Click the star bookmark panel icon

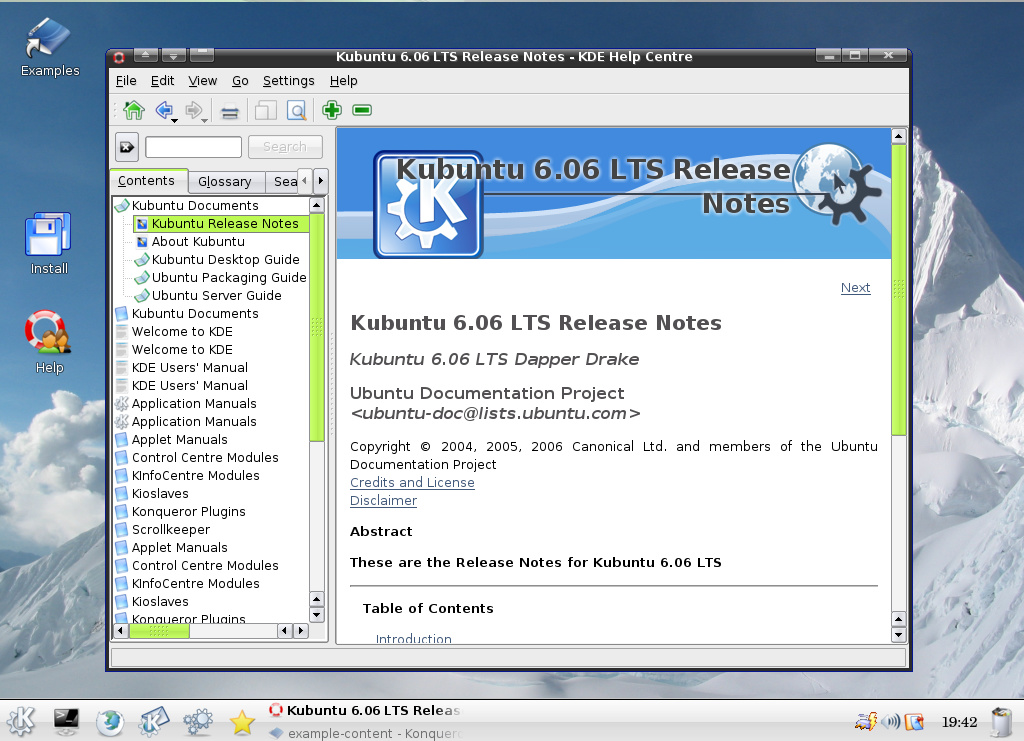coord(242,722)
